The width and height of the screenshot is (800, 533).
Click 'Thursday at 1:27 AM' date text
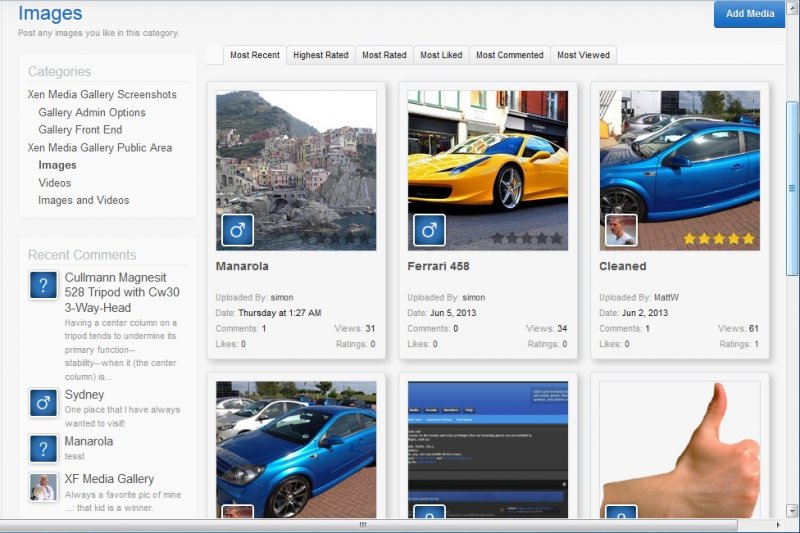coord(280,313)
